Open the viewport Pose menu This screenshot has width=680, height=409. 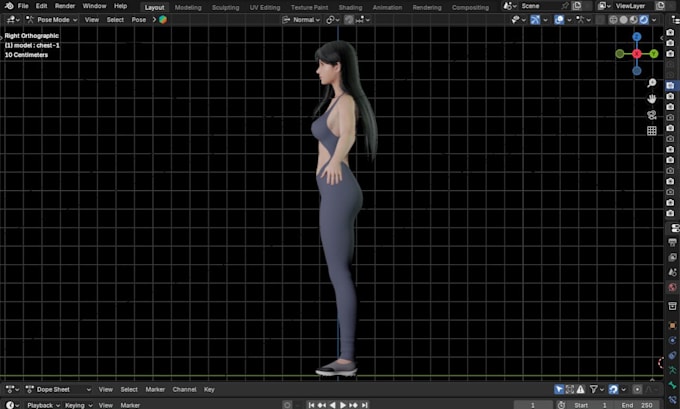[x=139, y=20]
